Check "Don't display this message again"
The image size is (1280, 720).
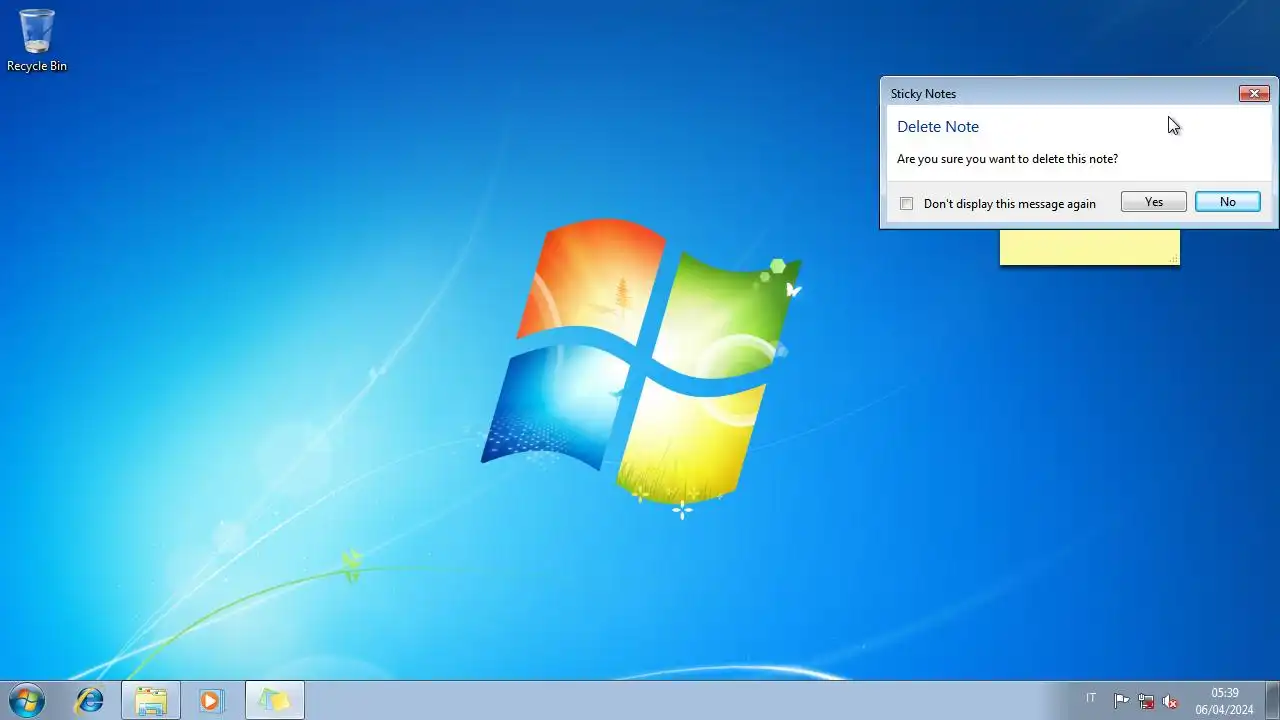click(906, 204)
